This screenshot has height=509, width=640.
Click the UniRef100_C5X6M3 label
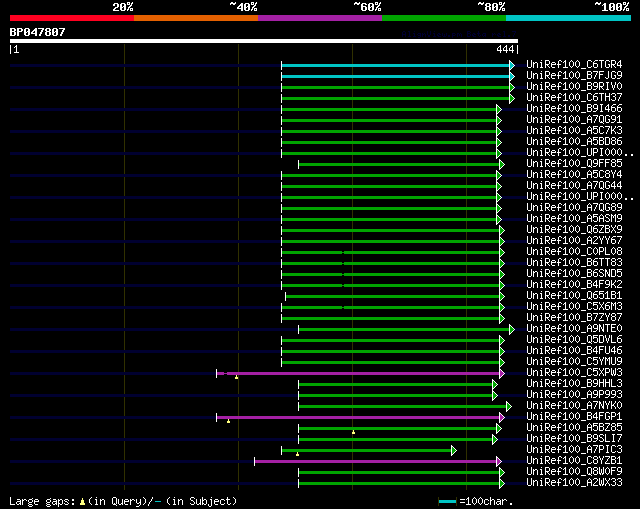(x=574, y=307)
